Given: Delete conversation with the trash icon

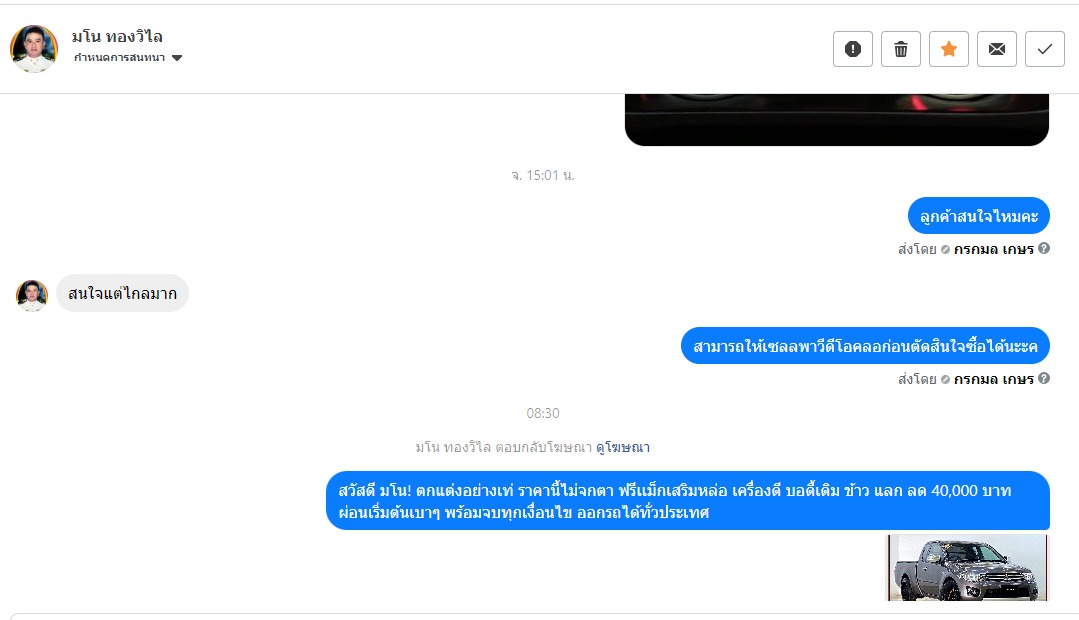Looking at the screenshot, I should [x=901, y=49].
